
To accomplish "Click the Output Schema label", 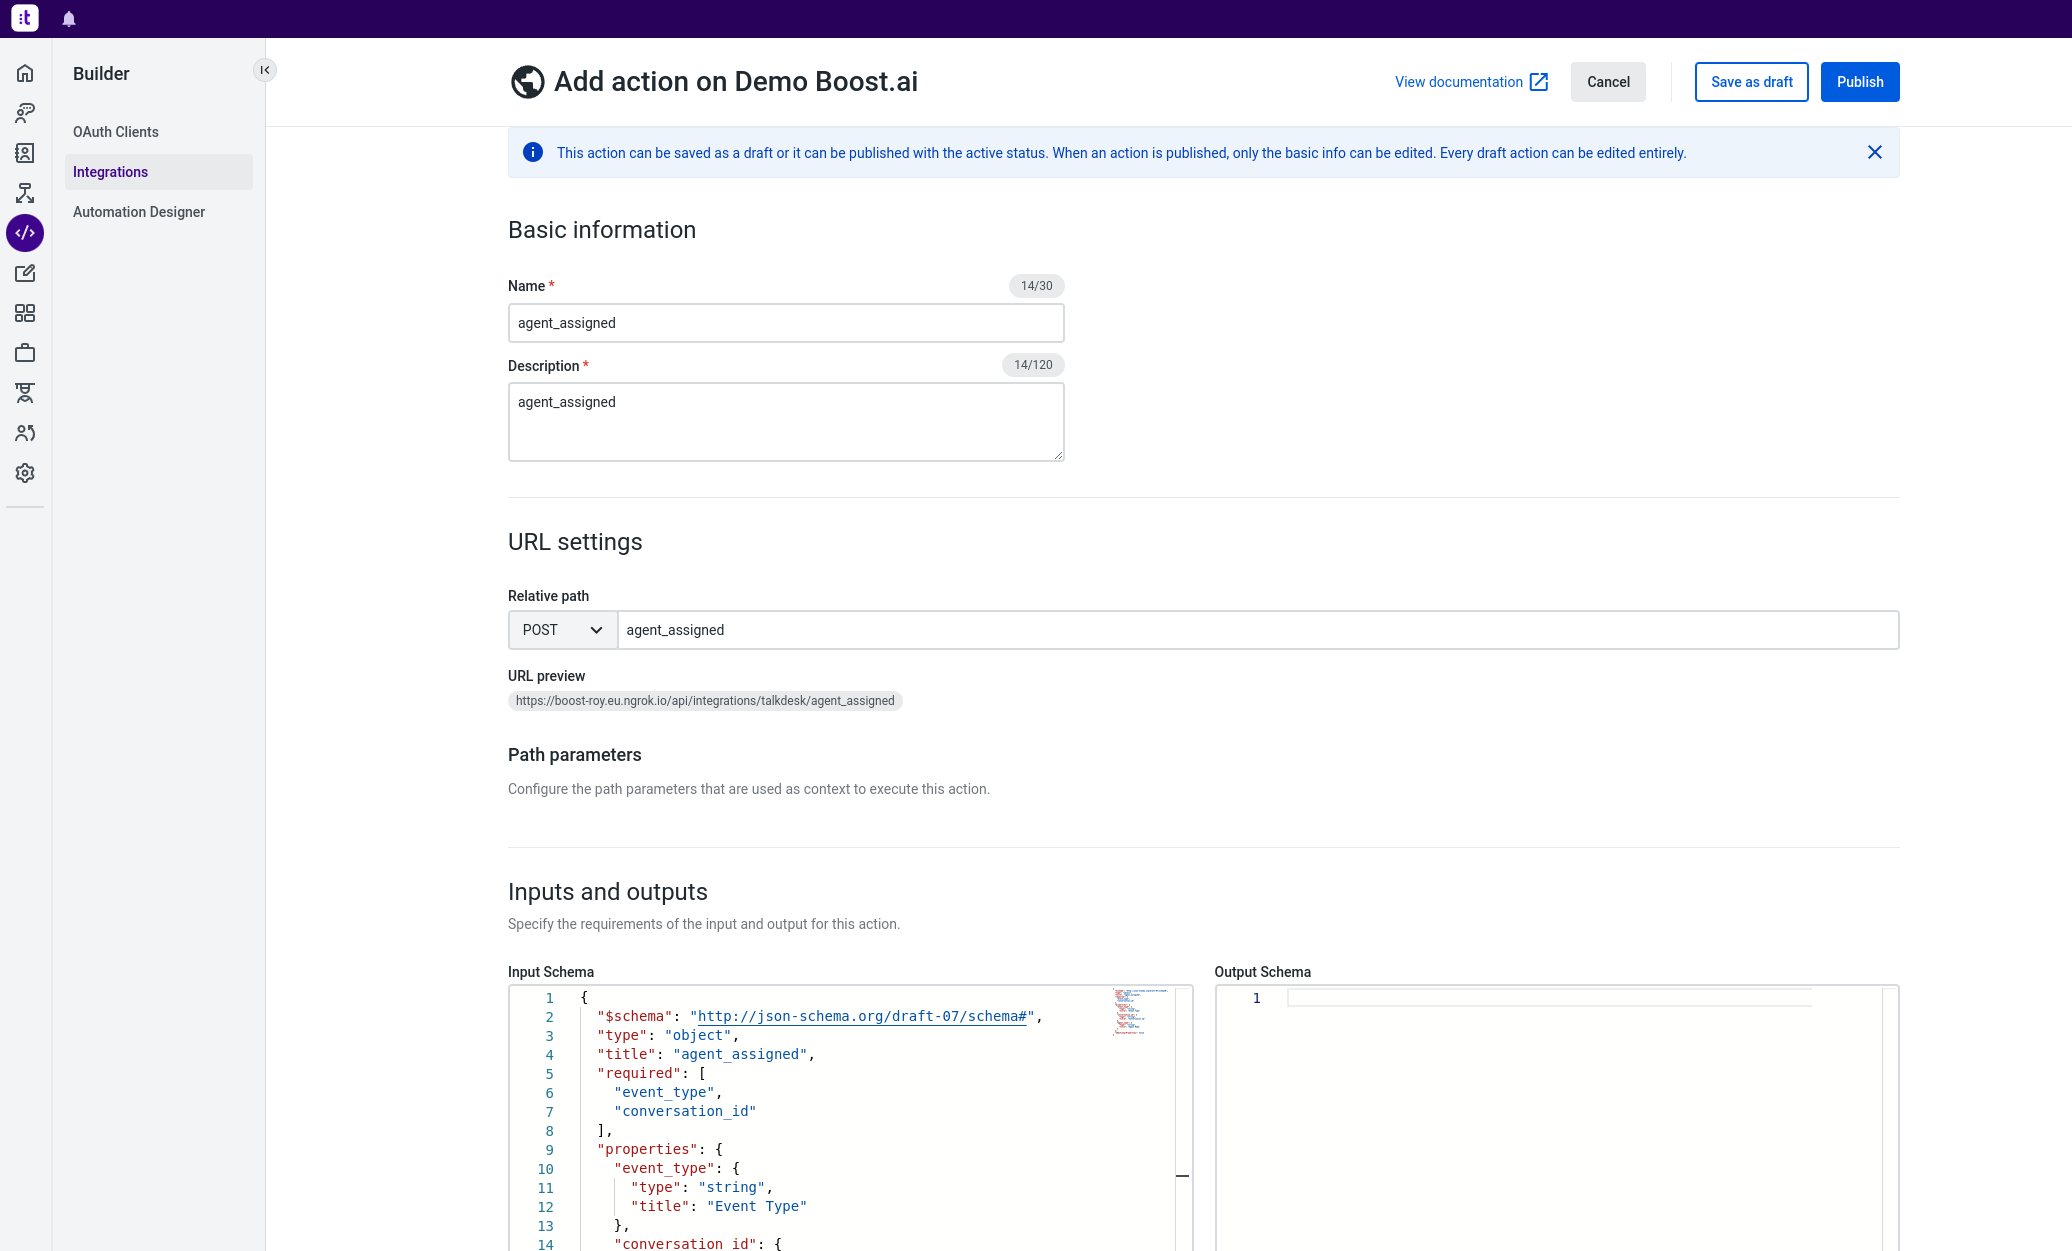I will (x=1262, y=972).
